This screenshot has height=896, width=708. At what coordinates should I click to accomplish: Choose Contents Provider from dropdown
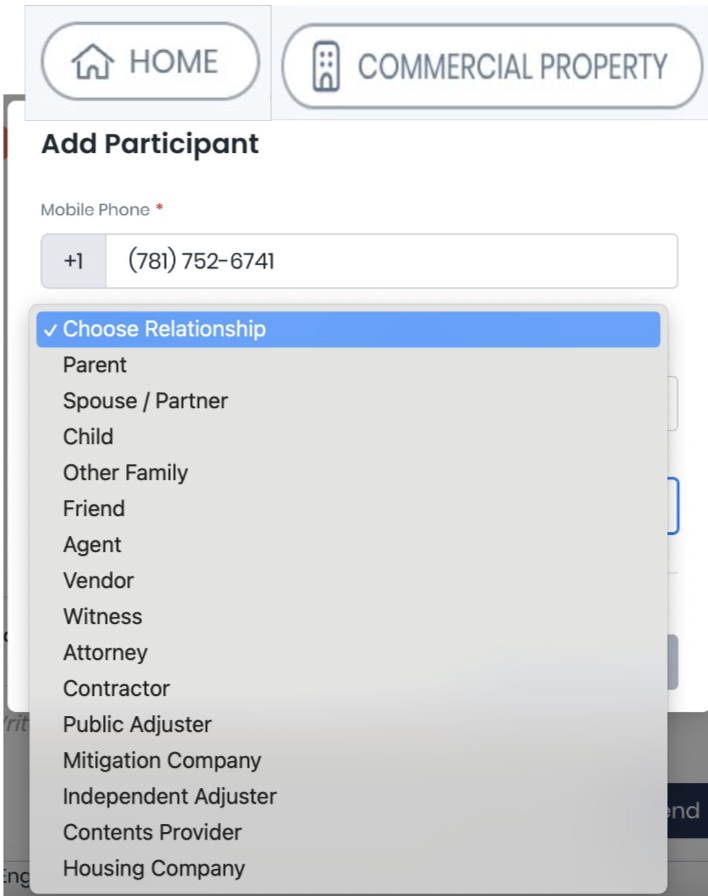(x=152, y=833)
